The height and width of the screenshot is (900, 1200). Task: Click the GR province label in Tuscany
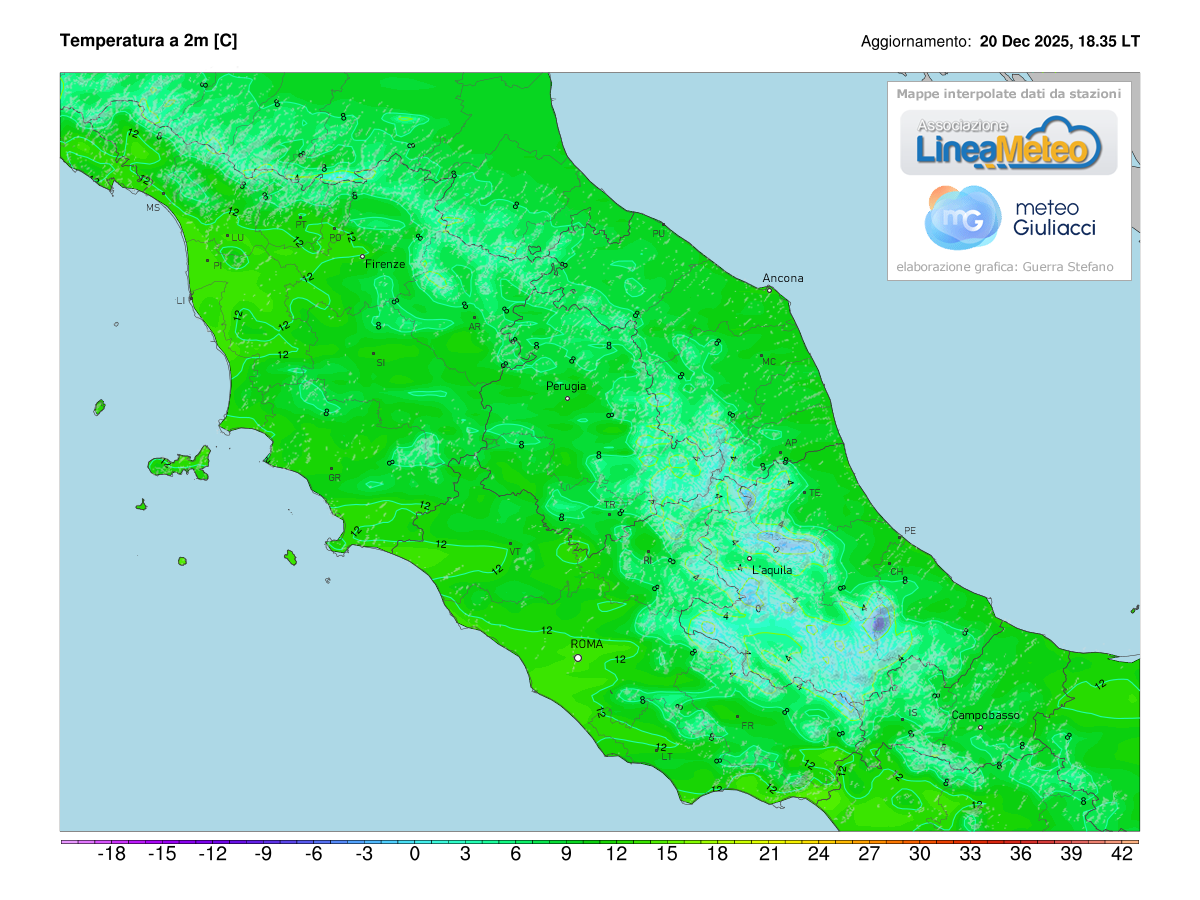336,478
